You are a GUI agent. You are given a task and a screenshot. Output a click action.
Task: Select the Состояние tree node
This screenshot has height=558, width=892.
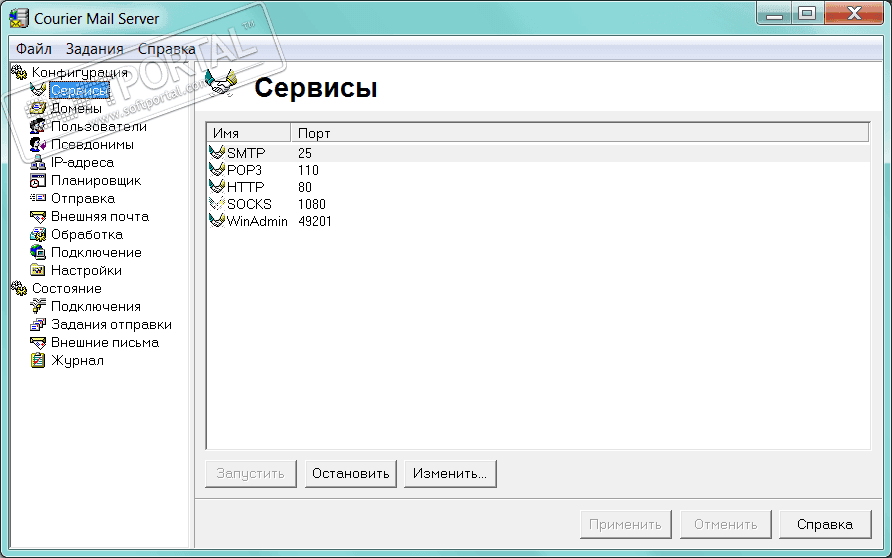click(67, 288)
